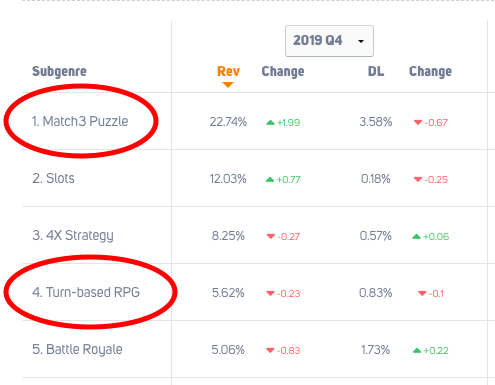Select the Subgenre column header
Image resolution: width=495 pixels, height=385 pixels.
(59, 71)
